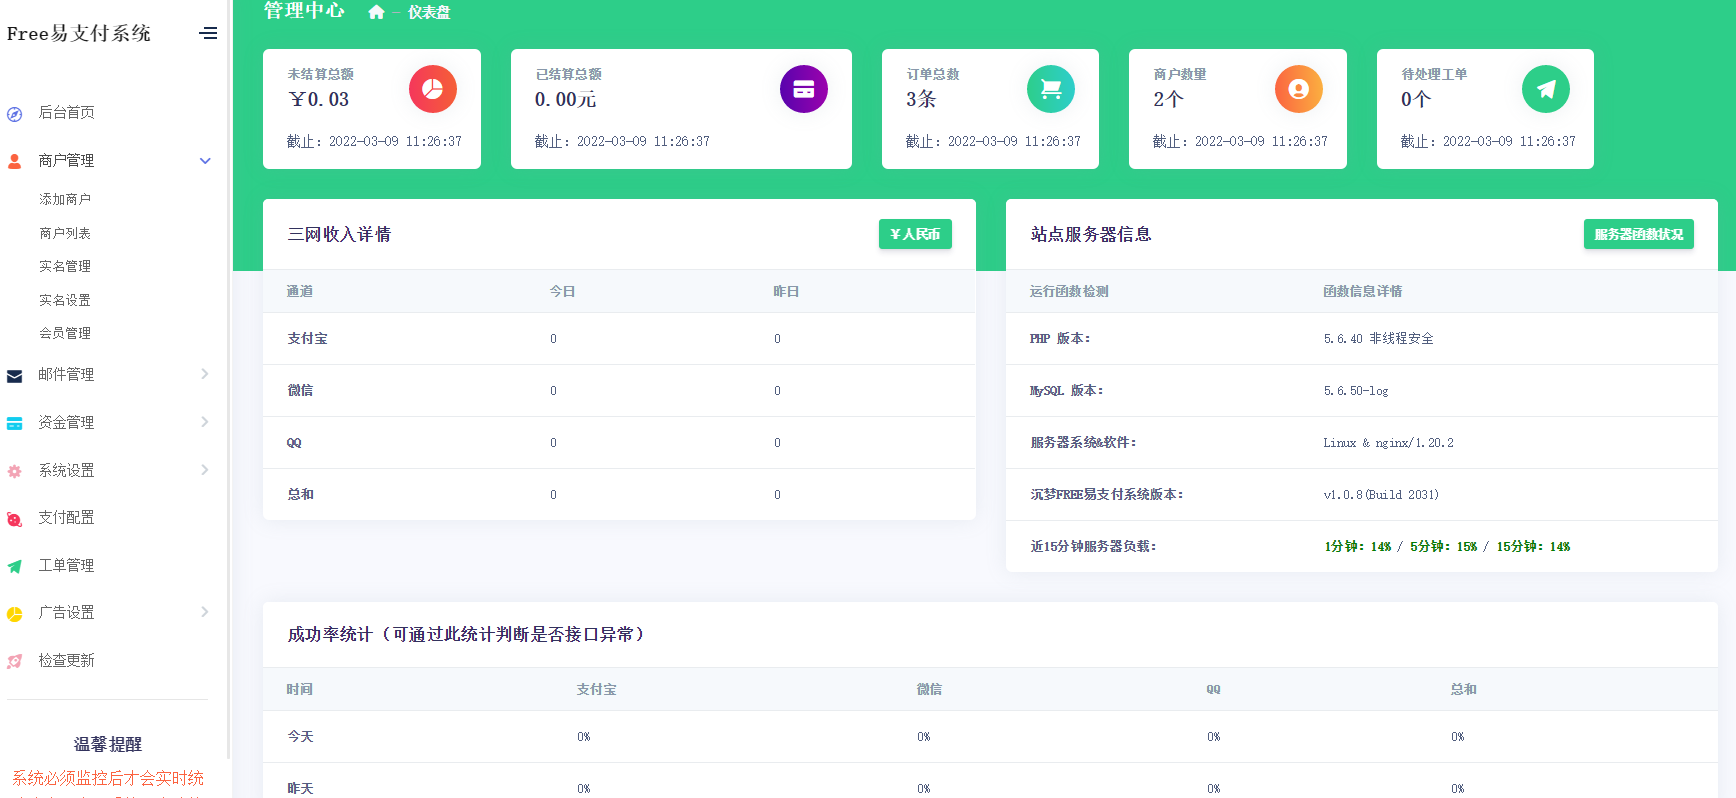Select 实名设置 submenu item
This screenshot has width=1736, height=798.
(65, 300)
